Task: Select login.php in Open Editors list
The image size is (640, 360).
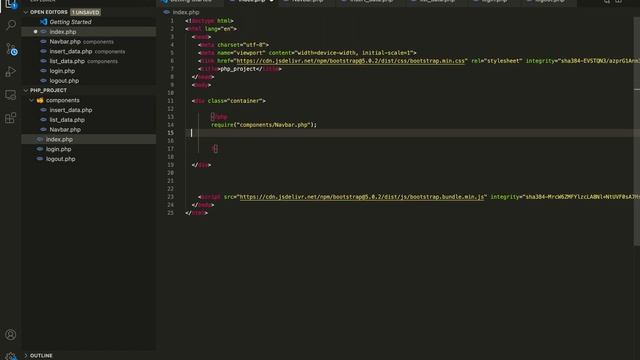Action: [62, 71]
